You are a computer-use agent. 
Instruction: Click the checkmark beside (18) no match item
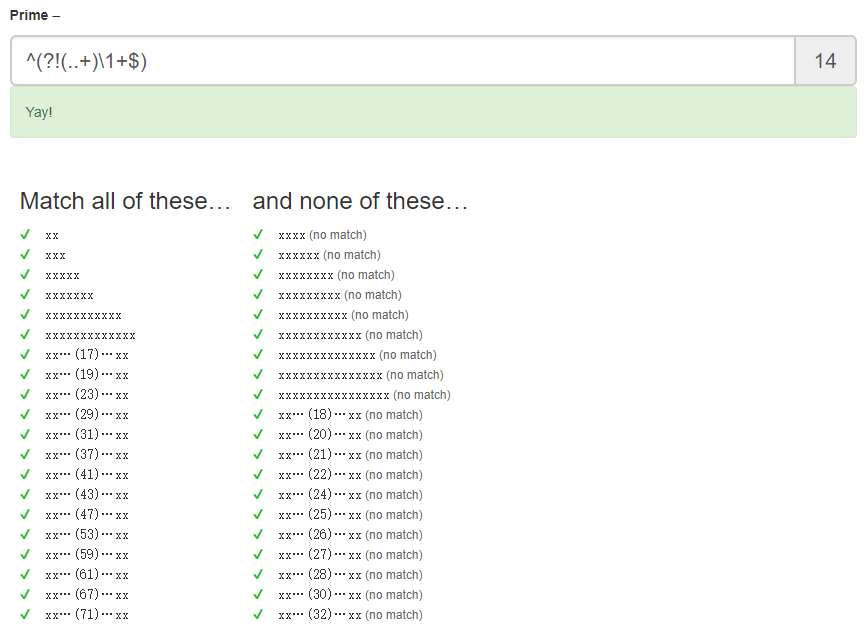[x=258, y=414]
